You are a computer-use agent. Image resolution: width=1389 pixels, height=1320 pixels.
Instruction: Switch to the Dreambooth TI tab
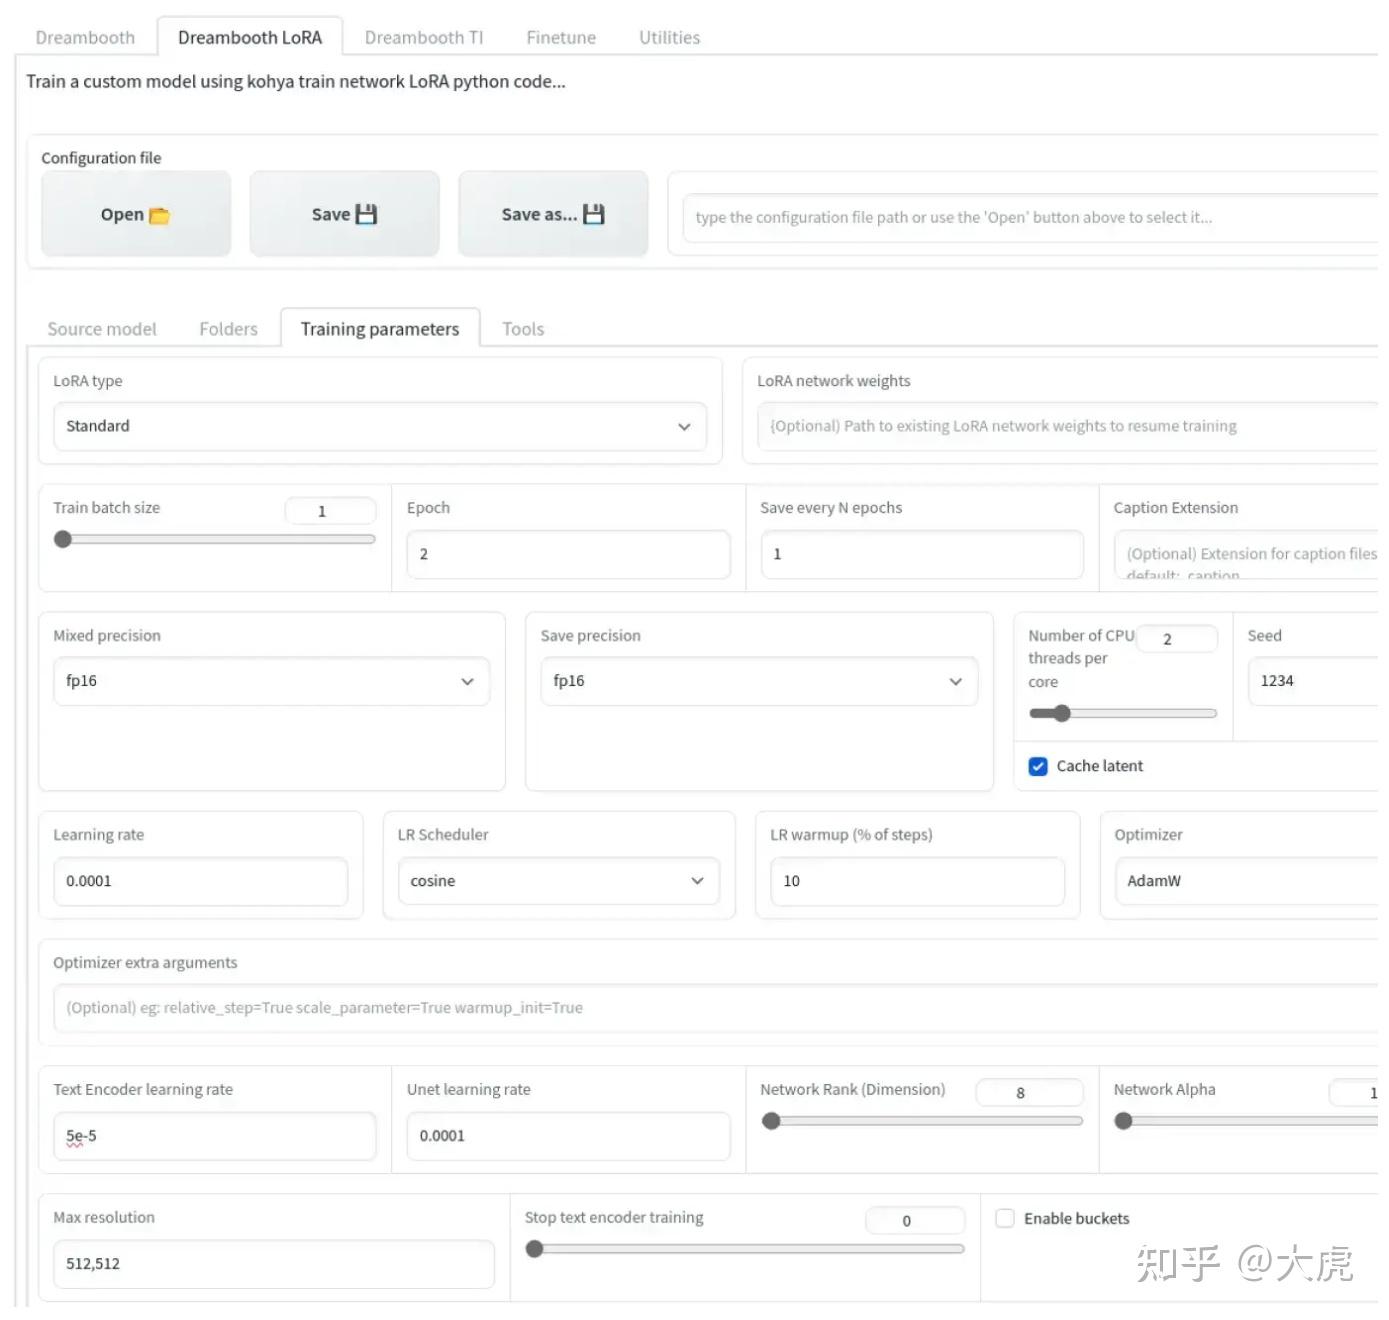[x=424, y=37]
